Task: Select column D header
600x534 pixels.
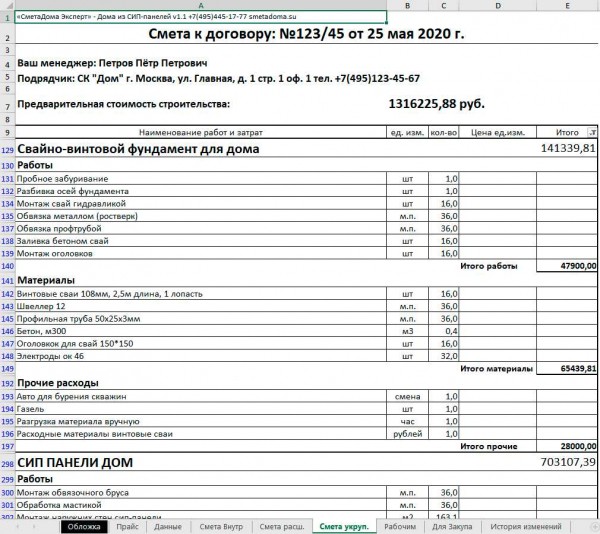Action: 498,5
